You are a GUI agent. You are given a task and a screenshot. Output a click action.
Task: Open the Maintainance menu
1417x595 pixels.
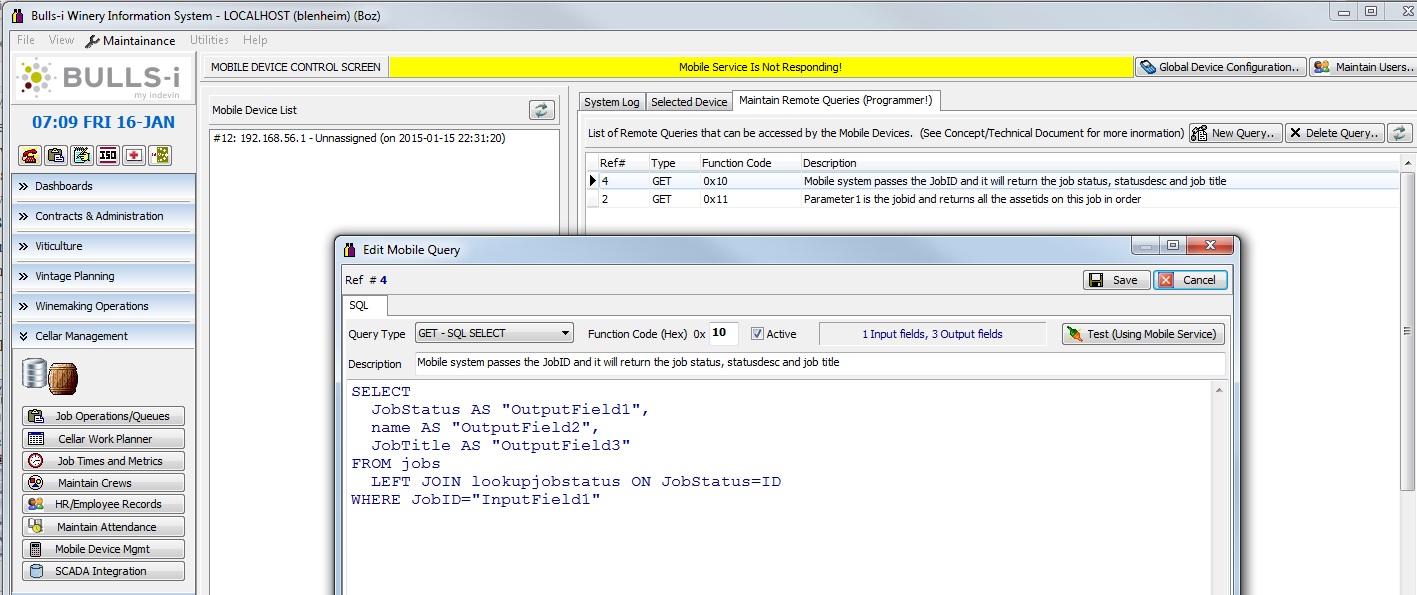click(130, 41)
